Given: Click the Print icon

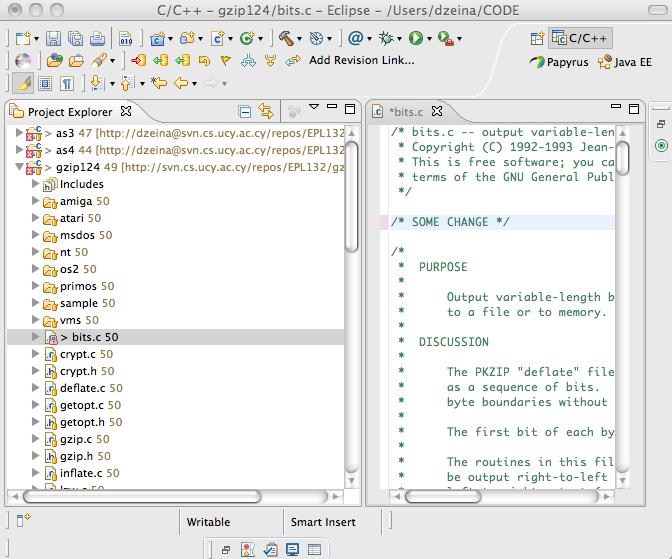Looking at the screenshot, I should pyautogui.click(x=97, y=39).
